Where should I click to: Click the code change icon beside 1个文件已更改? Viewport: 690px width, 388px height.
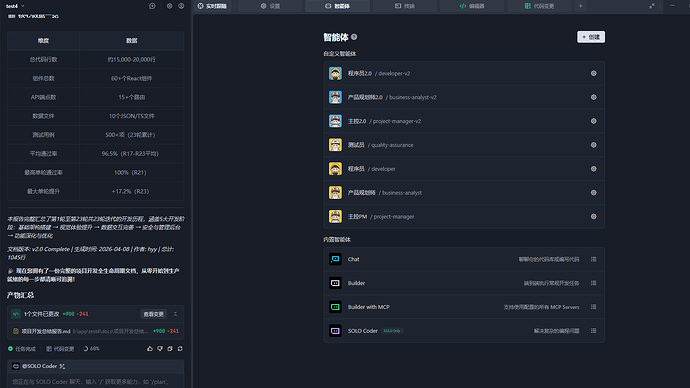click(16, 314)
